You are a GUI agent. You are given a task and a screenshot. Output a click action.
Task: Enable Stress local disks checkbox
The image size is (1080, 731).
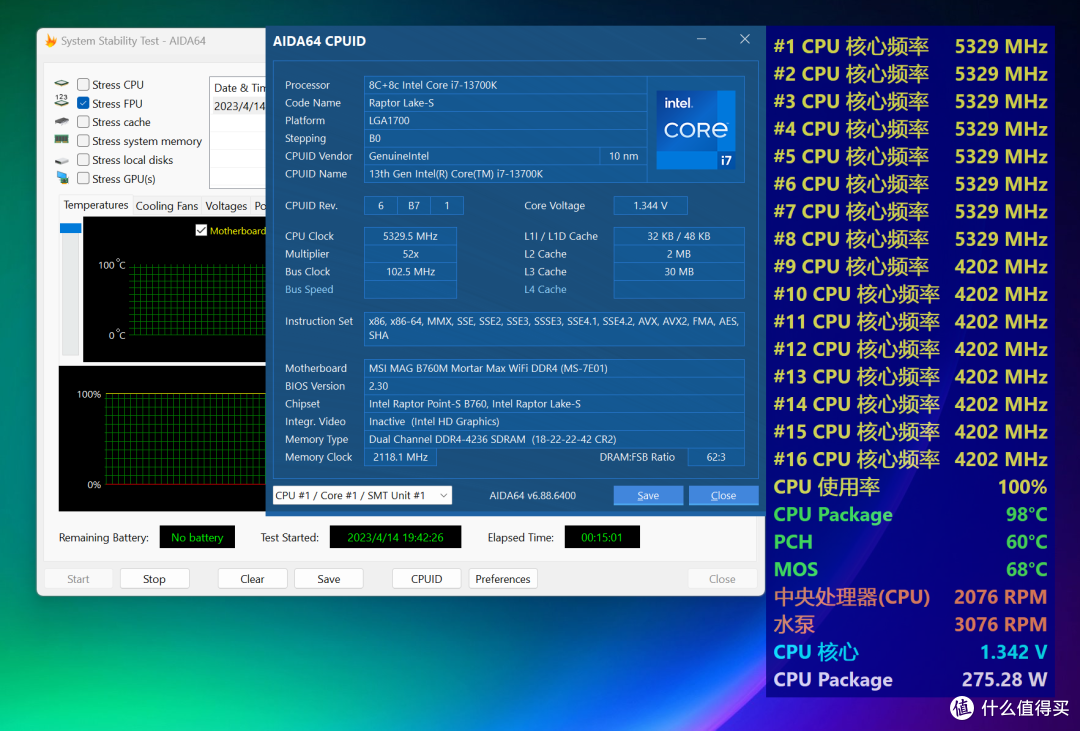coord(83,160)
